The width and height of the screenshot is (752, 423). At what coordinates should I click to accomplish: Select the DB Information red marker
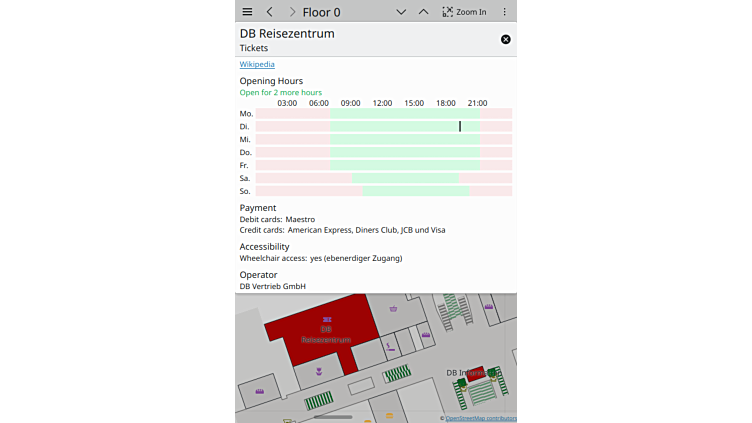[476, 372]
